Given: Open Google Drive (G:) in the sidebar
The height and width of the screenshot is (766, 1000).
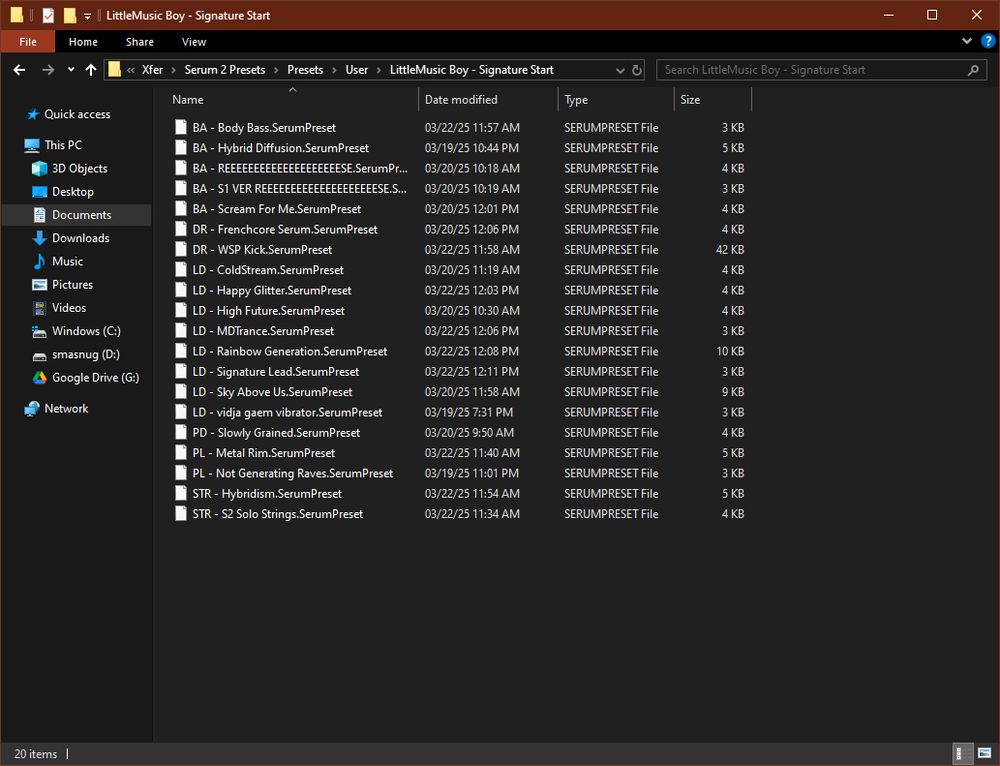Looking at the screenshot, I should pos(95,378).
